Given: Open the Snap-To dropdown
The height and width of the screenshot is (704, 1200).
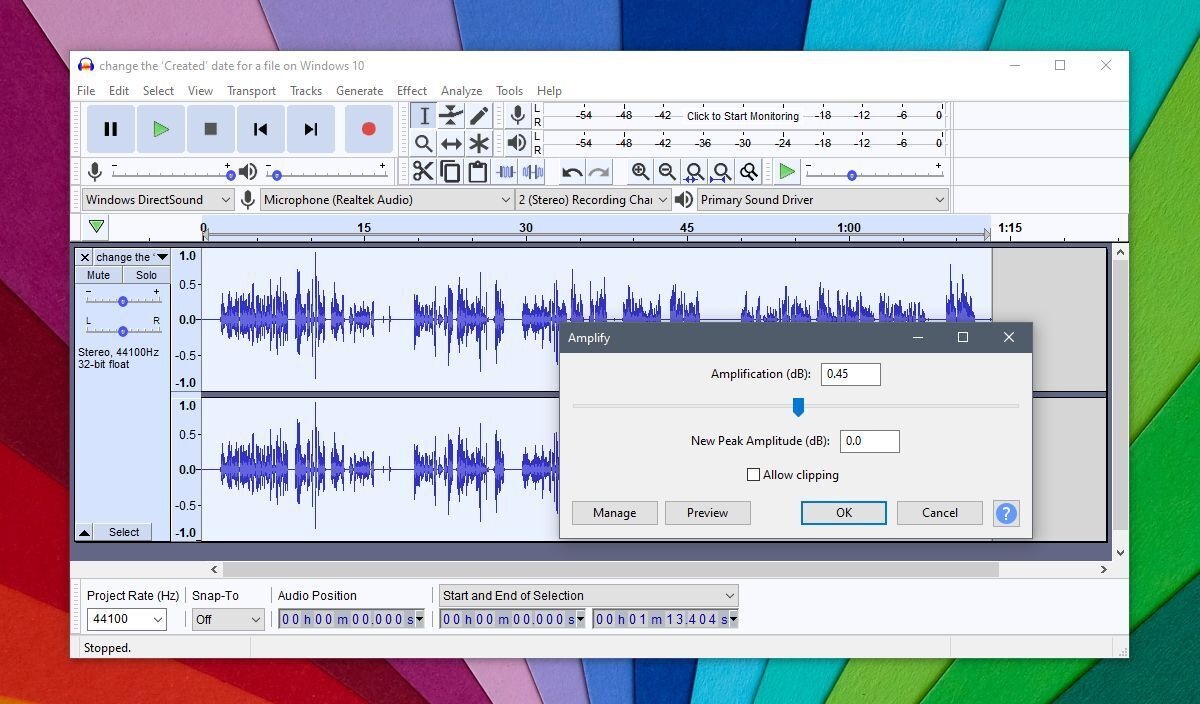Looking at the screenshot, I should coord(228,620).
